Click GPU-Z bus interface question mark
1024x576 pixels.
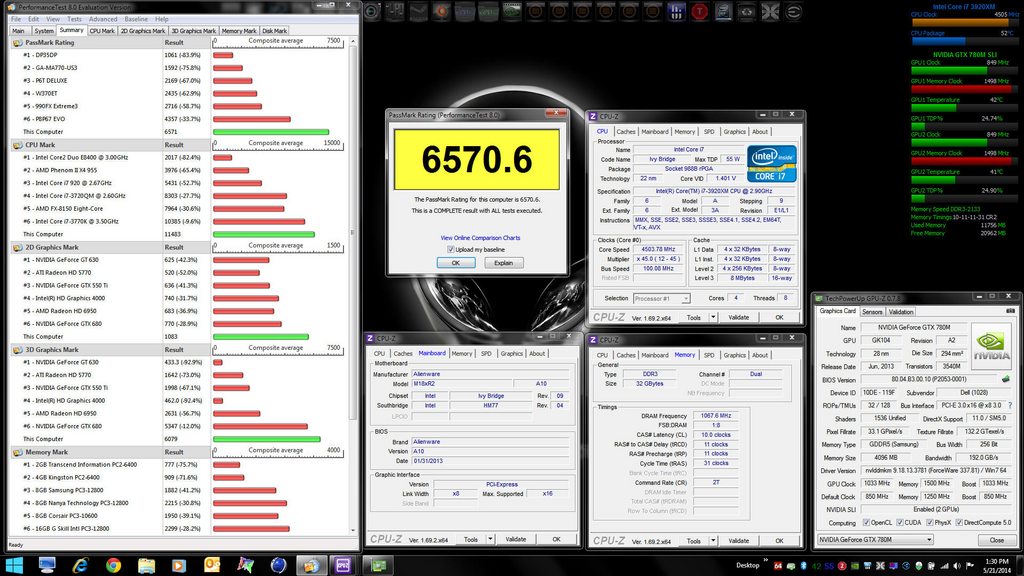[x=1010, y=406]
